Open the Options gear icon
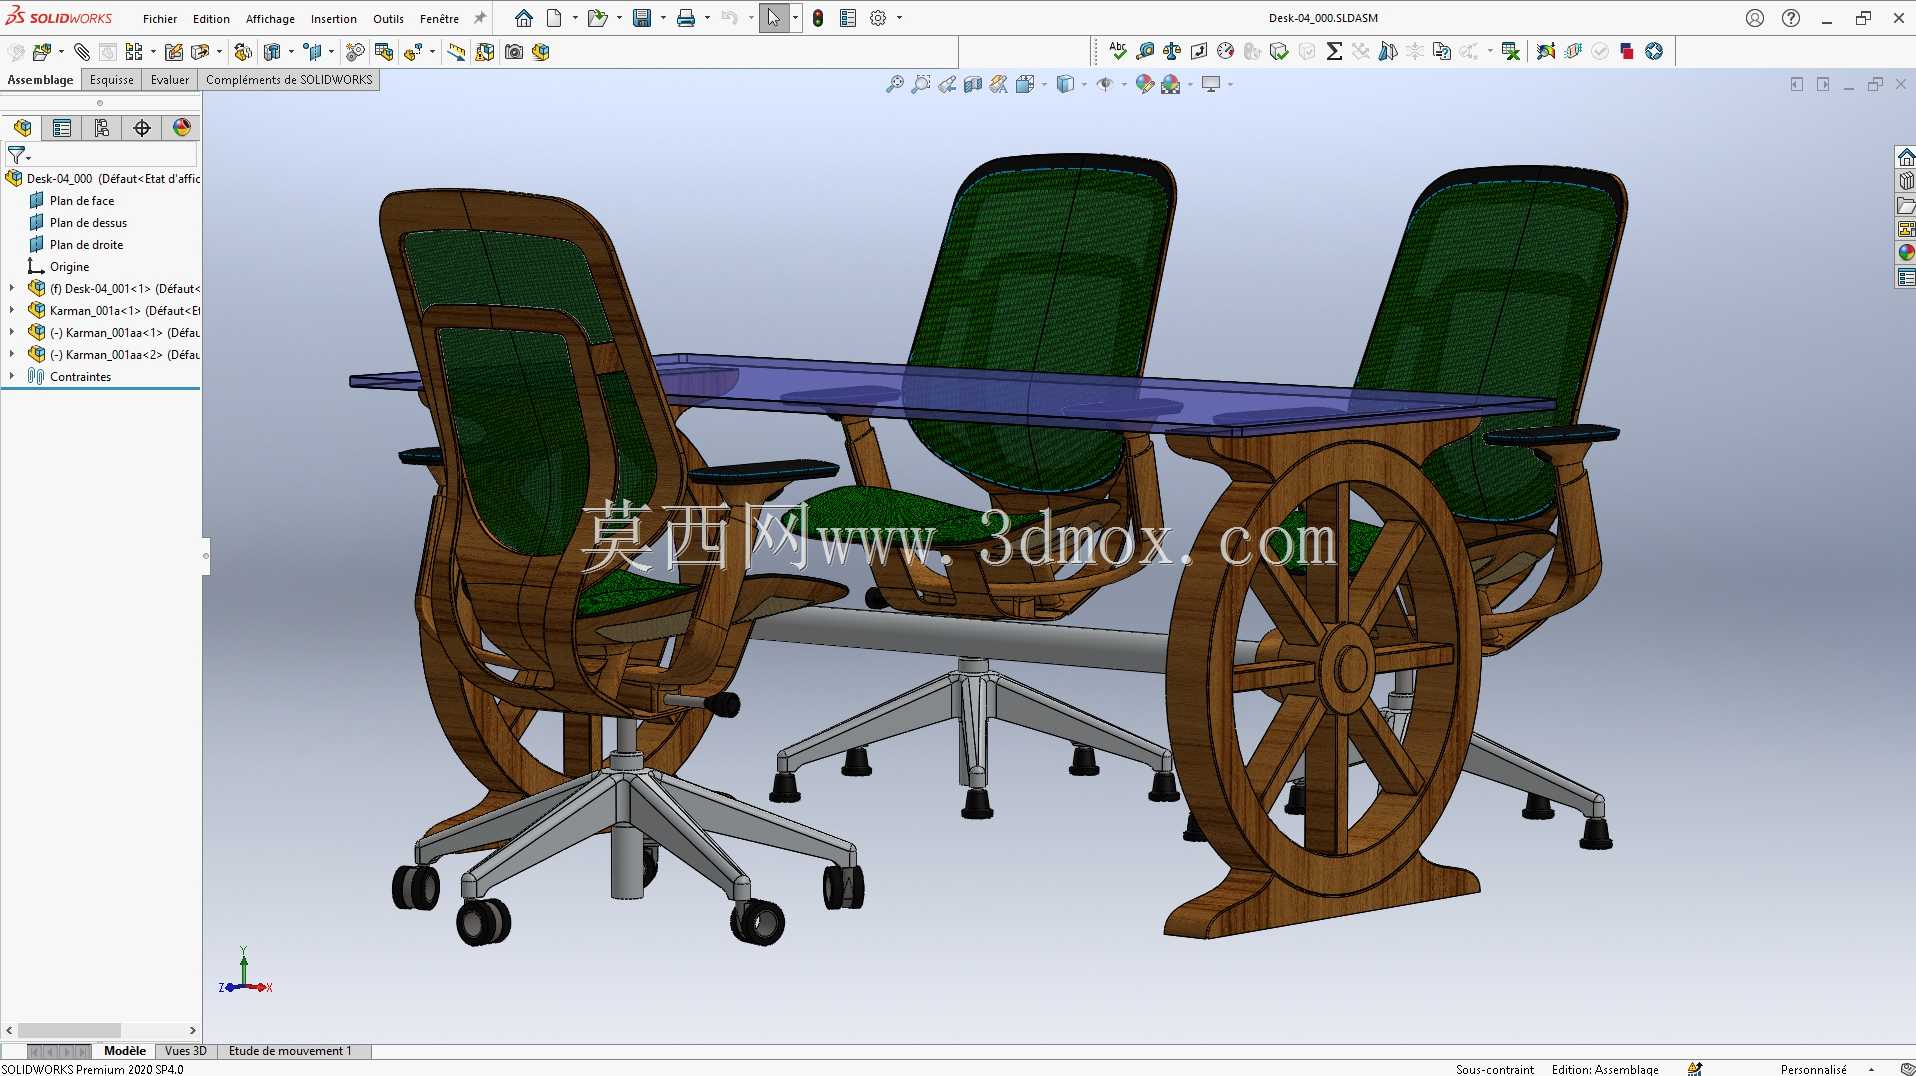Screen dimensions: 1916x1076 pyautogui.click(x=878, y=18)
